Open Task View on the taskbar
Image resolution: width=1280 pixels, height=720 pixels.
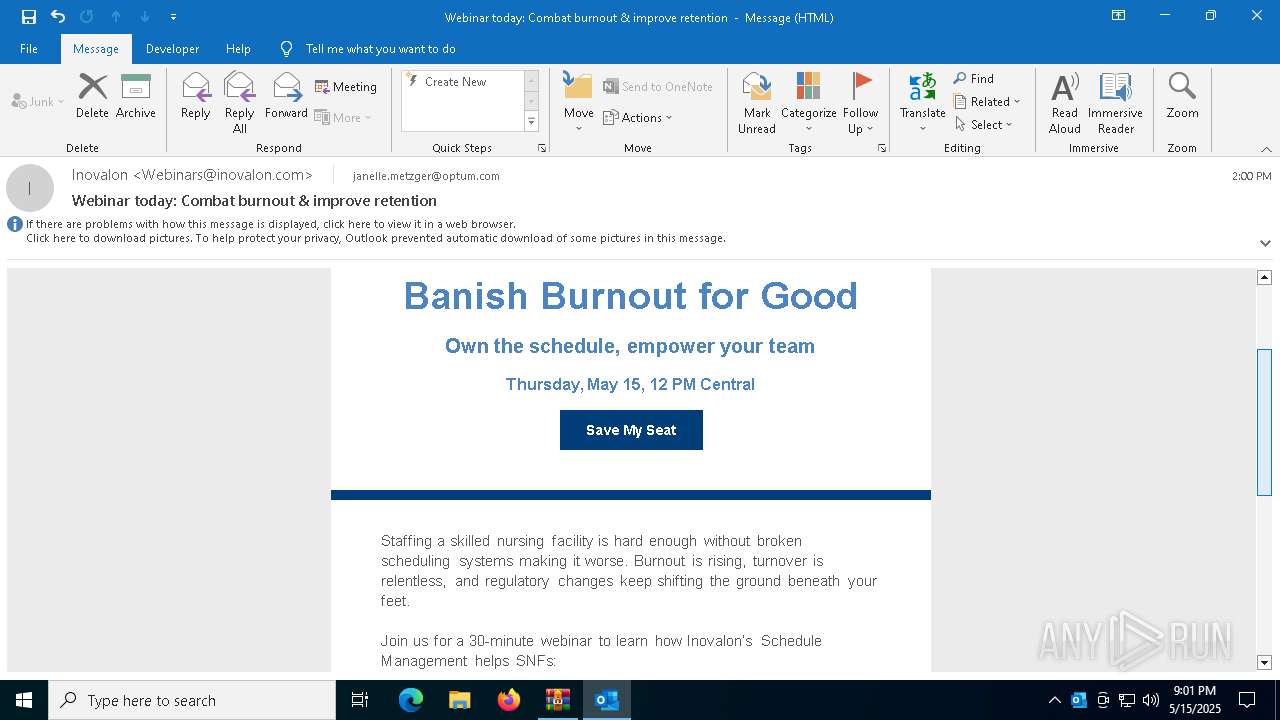point(360,700)
